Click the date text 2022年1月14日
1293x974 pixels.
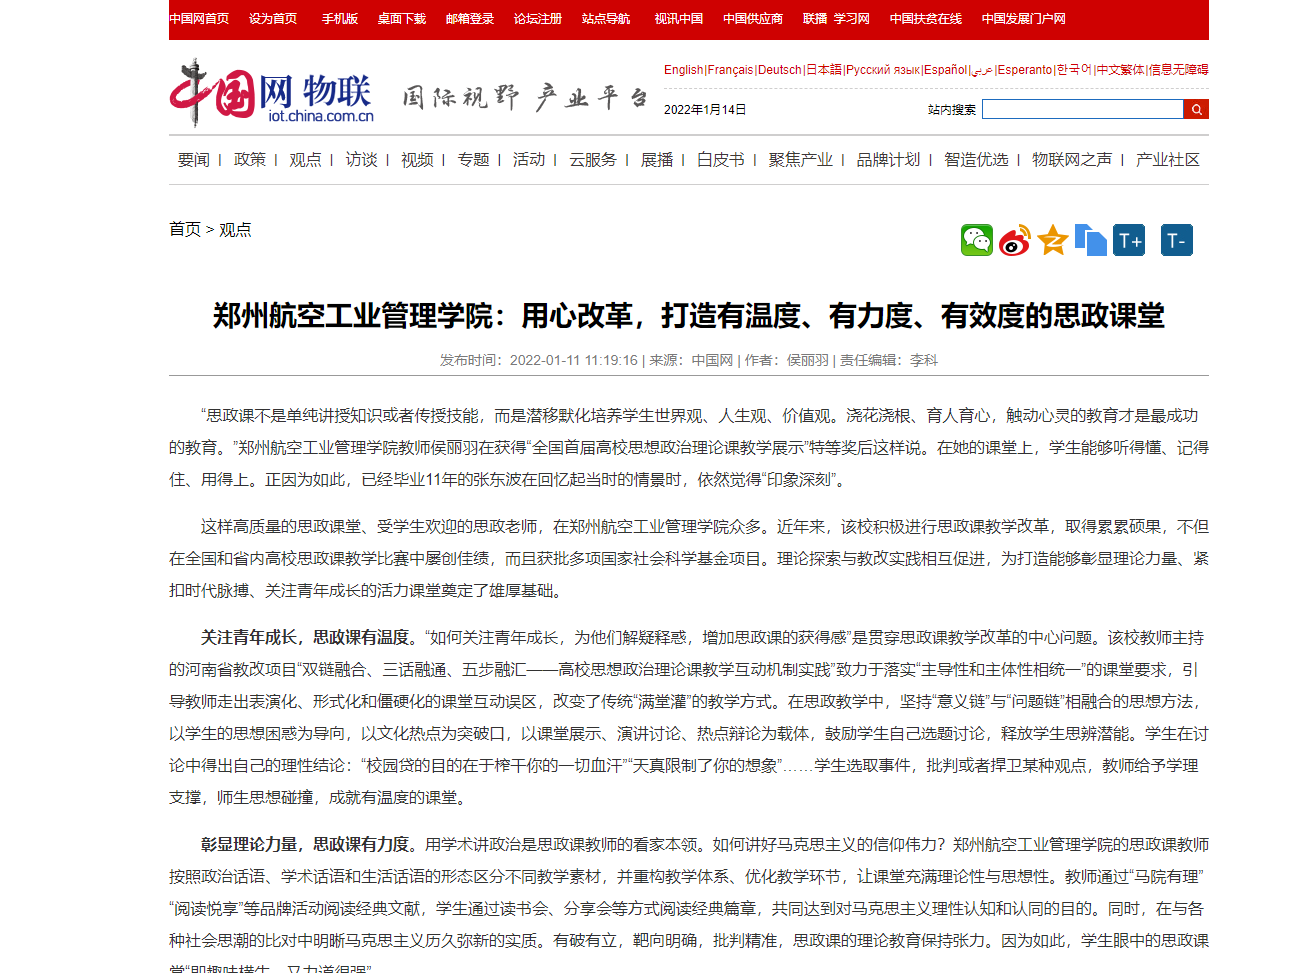point(705,110)
